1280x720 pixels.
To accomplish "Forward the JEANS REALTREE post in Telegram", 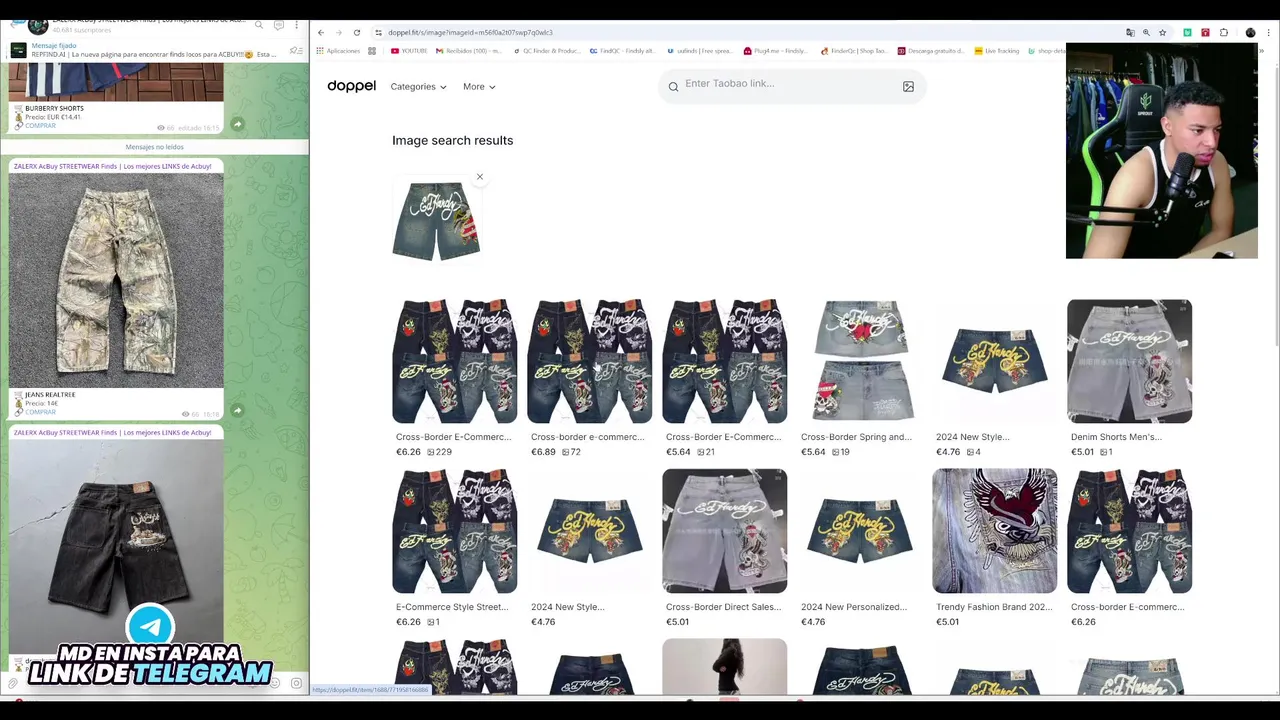I will (x=237, y=410).
